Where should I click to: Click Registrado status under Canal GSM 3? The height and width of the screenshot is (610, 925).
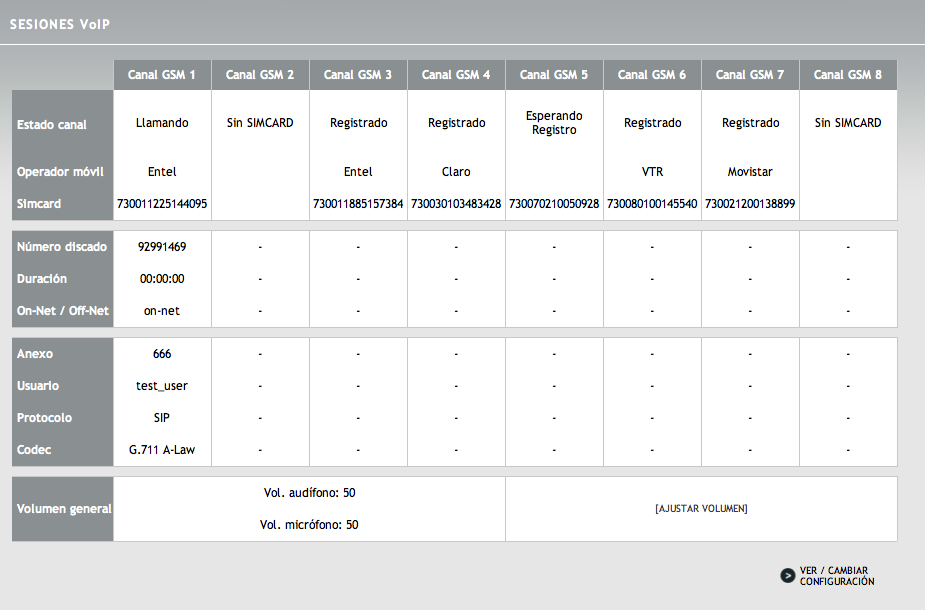(358, 123)
